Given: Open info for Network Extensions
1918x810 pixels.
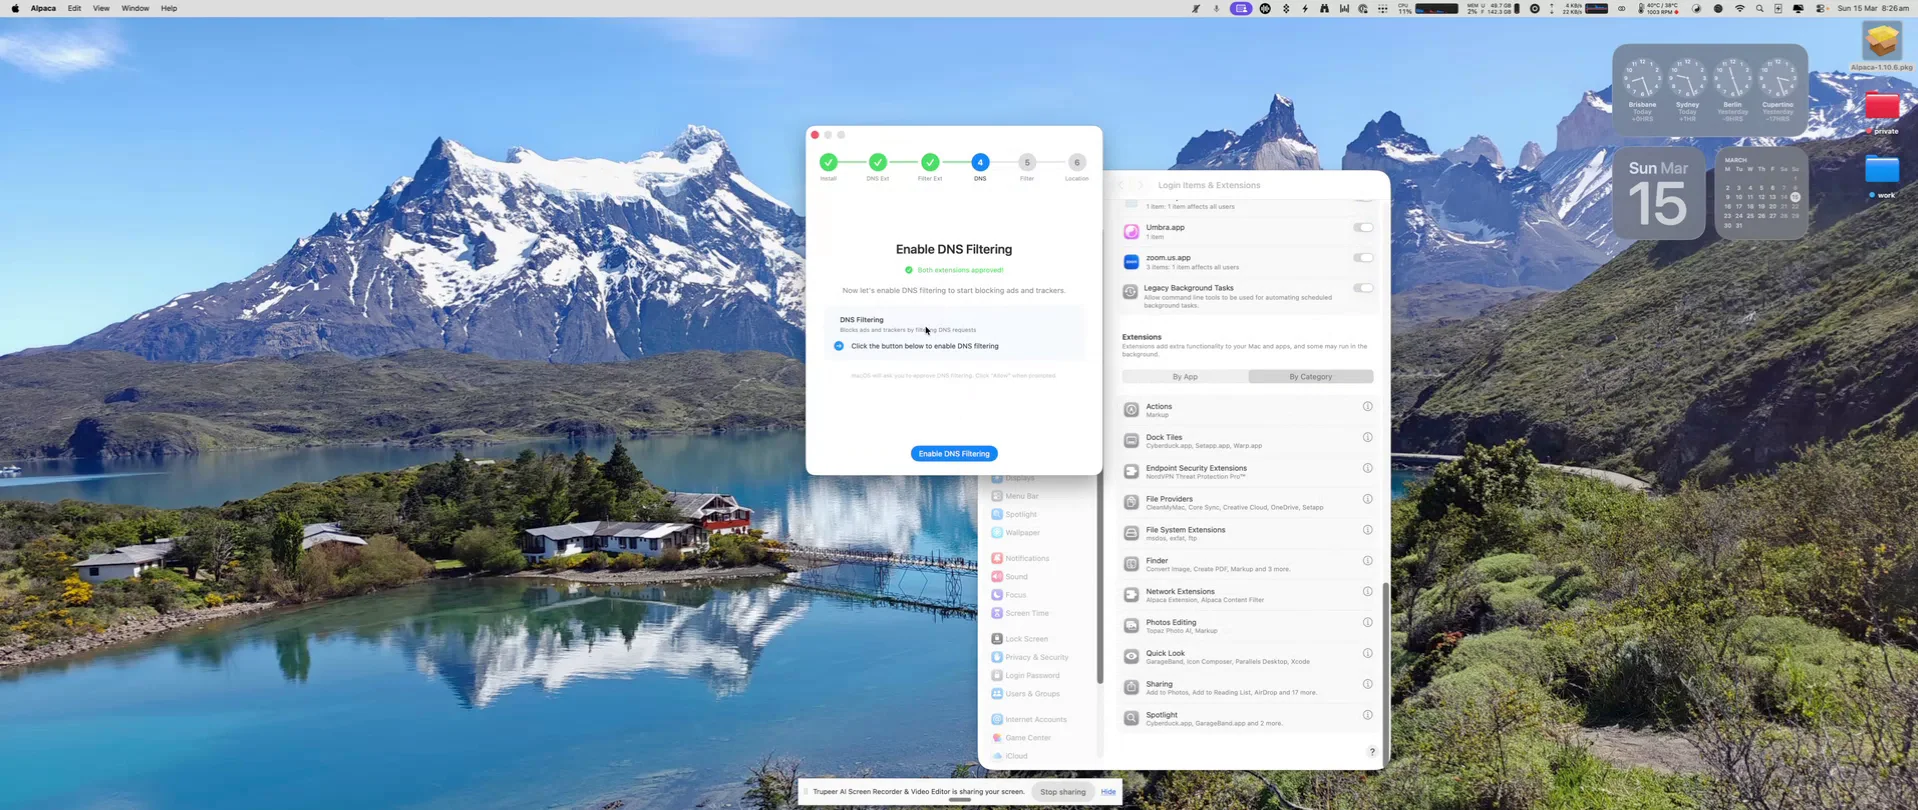Looking at the screenshot, I should [x=1367, y=592].
